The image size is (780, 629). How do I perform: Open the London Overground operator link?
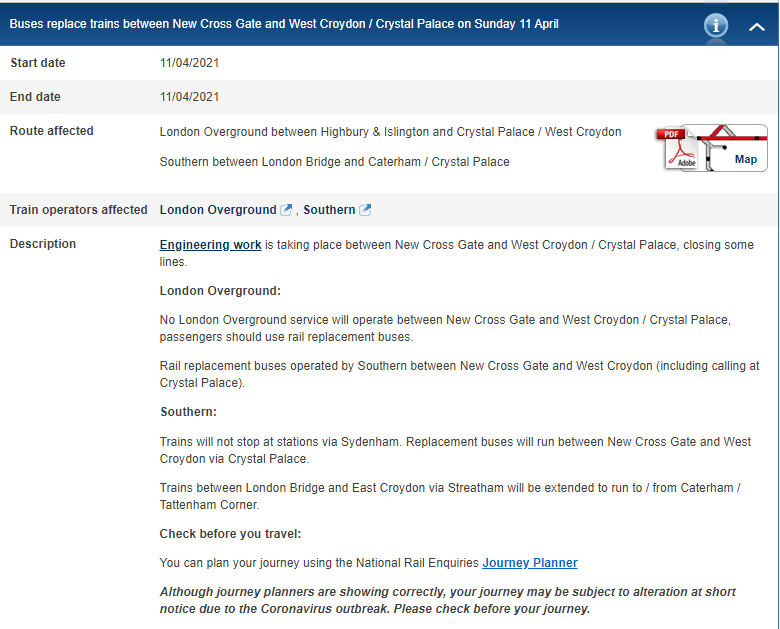click(218, 210)
